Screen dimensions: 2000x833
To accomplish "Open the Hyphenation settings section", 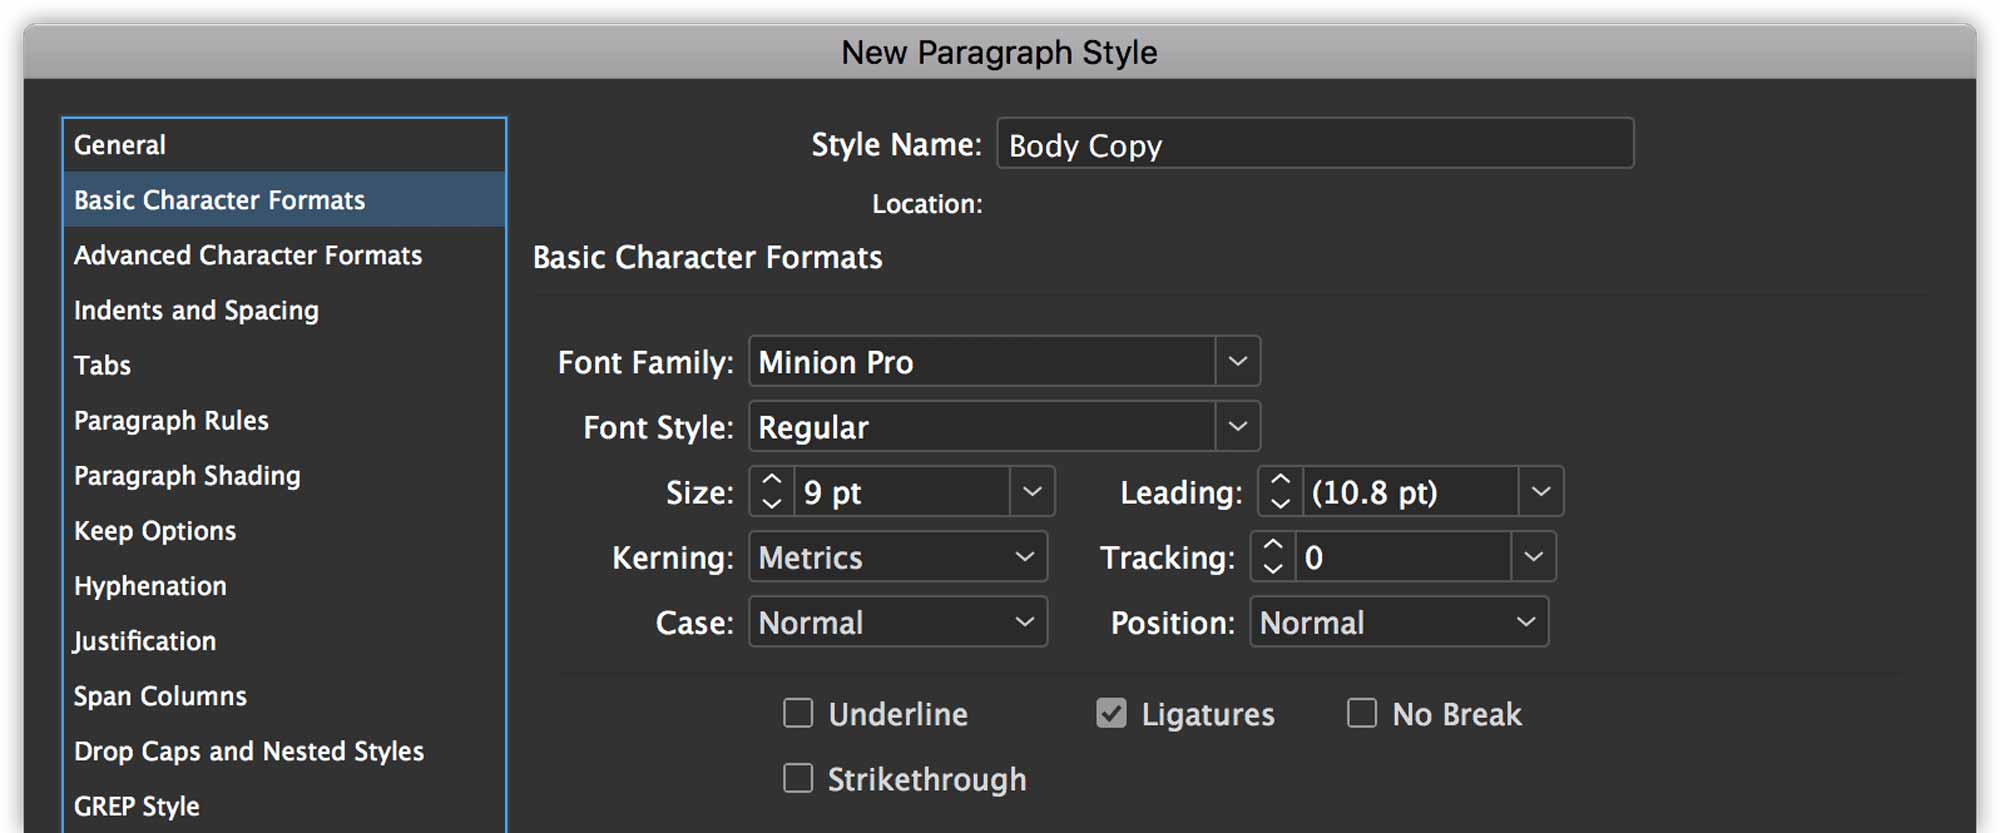I will 150,586.
